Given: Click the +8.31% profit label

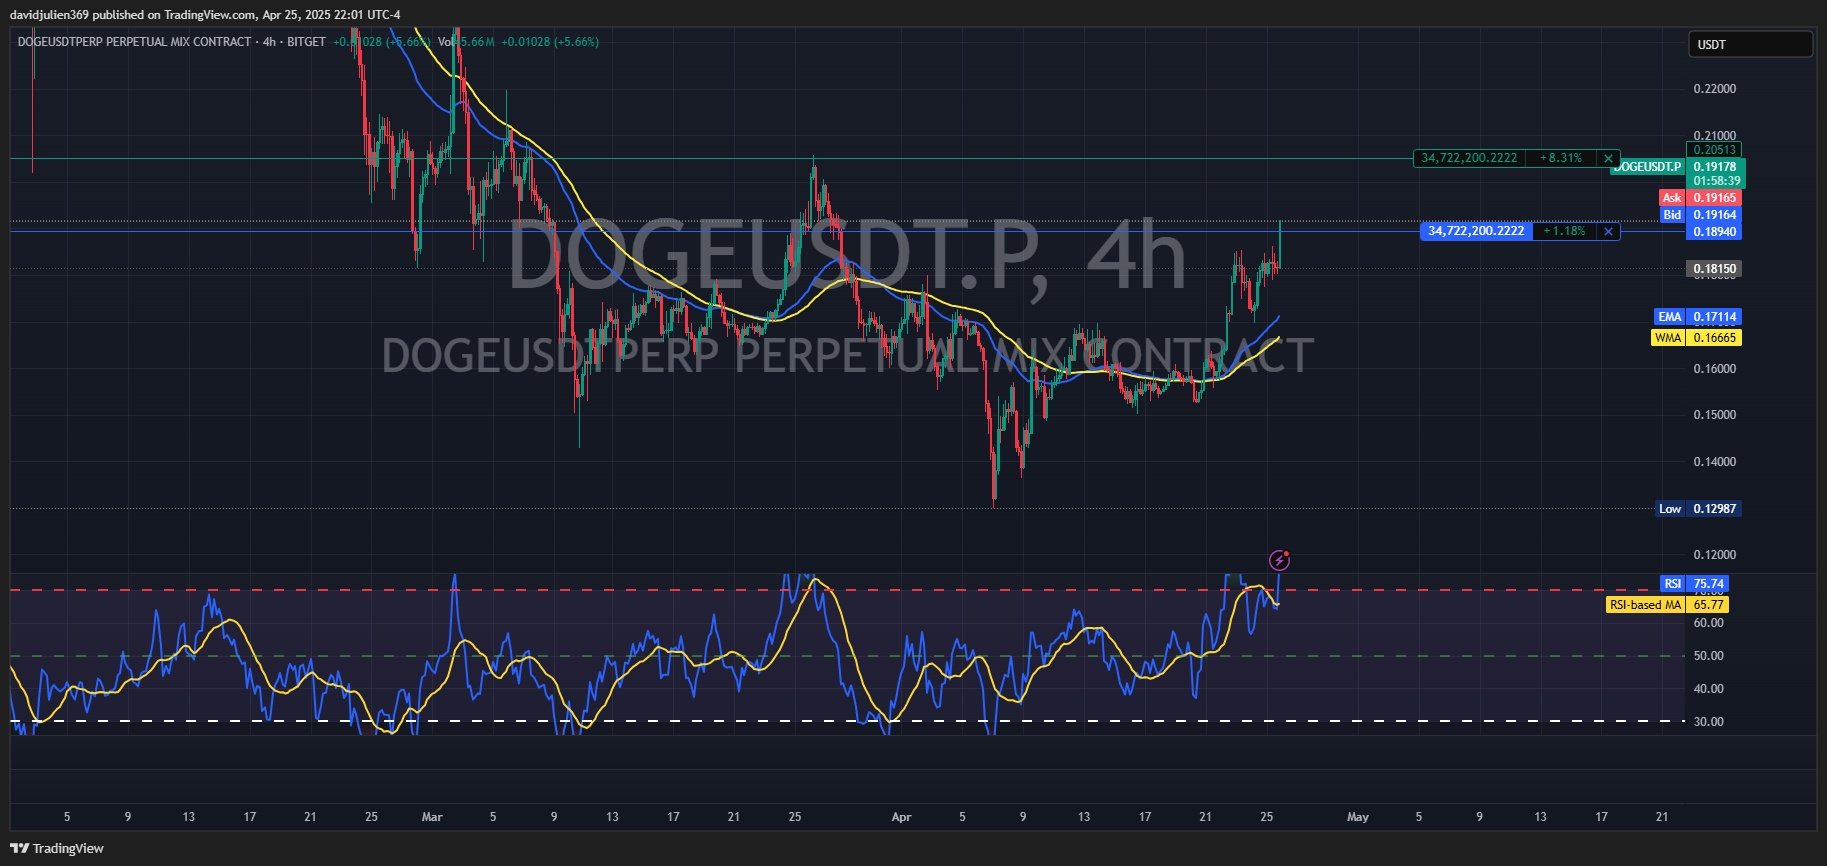Looking at the screenshot, I should click(1561, 158).
